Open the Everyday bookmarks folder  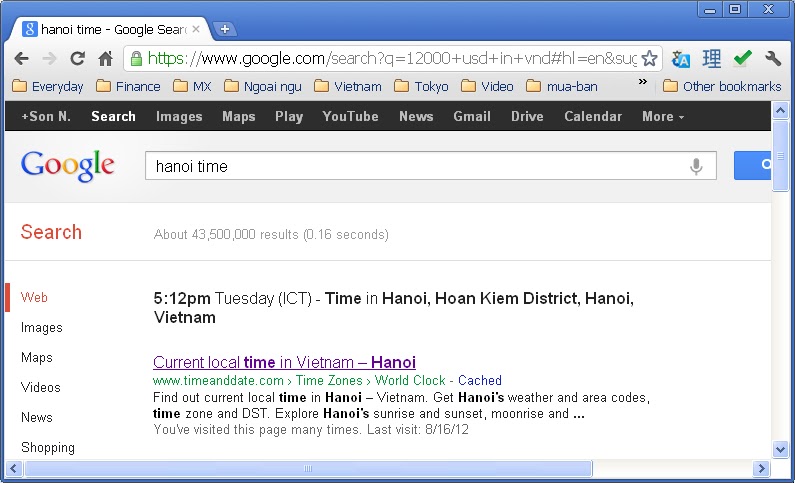pyautogui.click(x=48, y=87)
